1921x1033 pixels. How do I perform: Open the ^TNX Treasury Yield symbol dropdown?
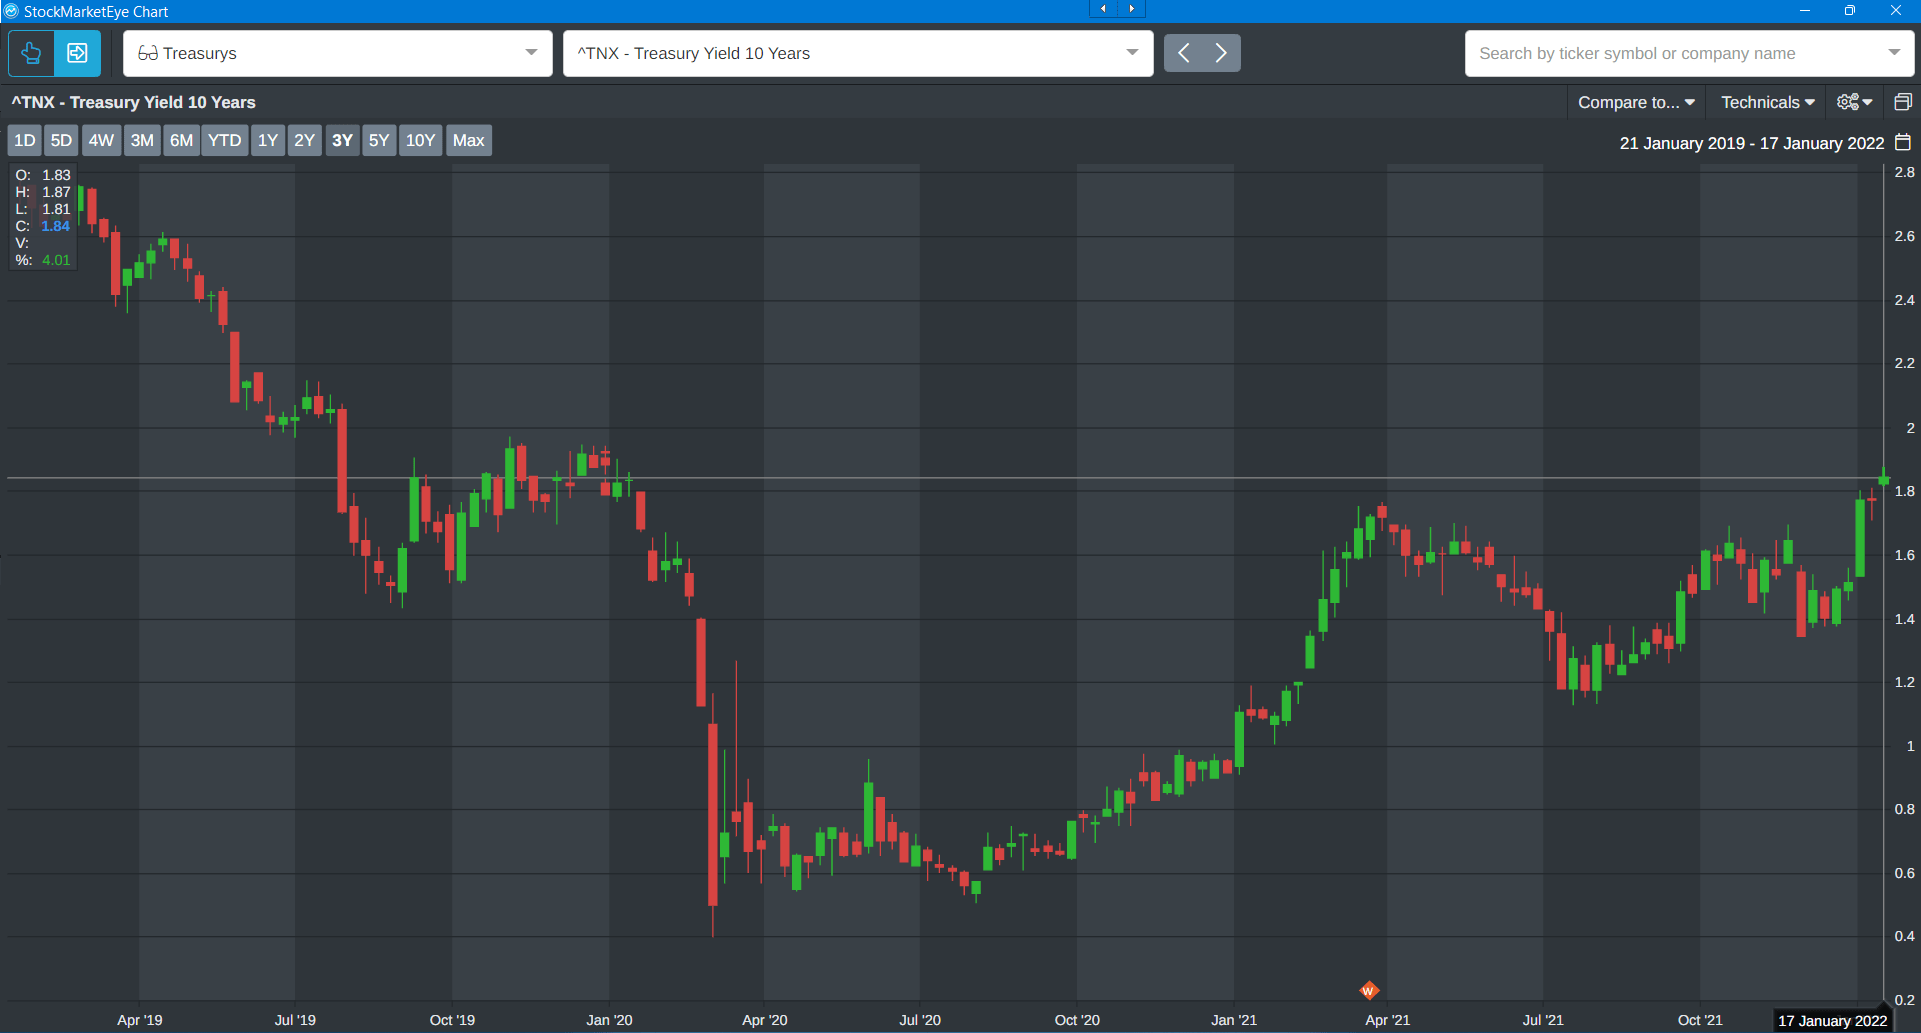coord(858,53)
